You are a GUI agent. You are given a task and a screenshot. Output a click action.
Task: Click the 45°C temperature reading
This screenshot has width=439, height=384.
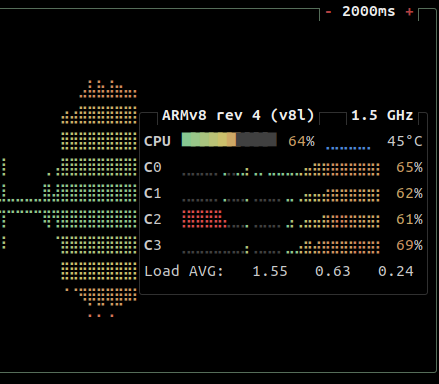(405, 141)
